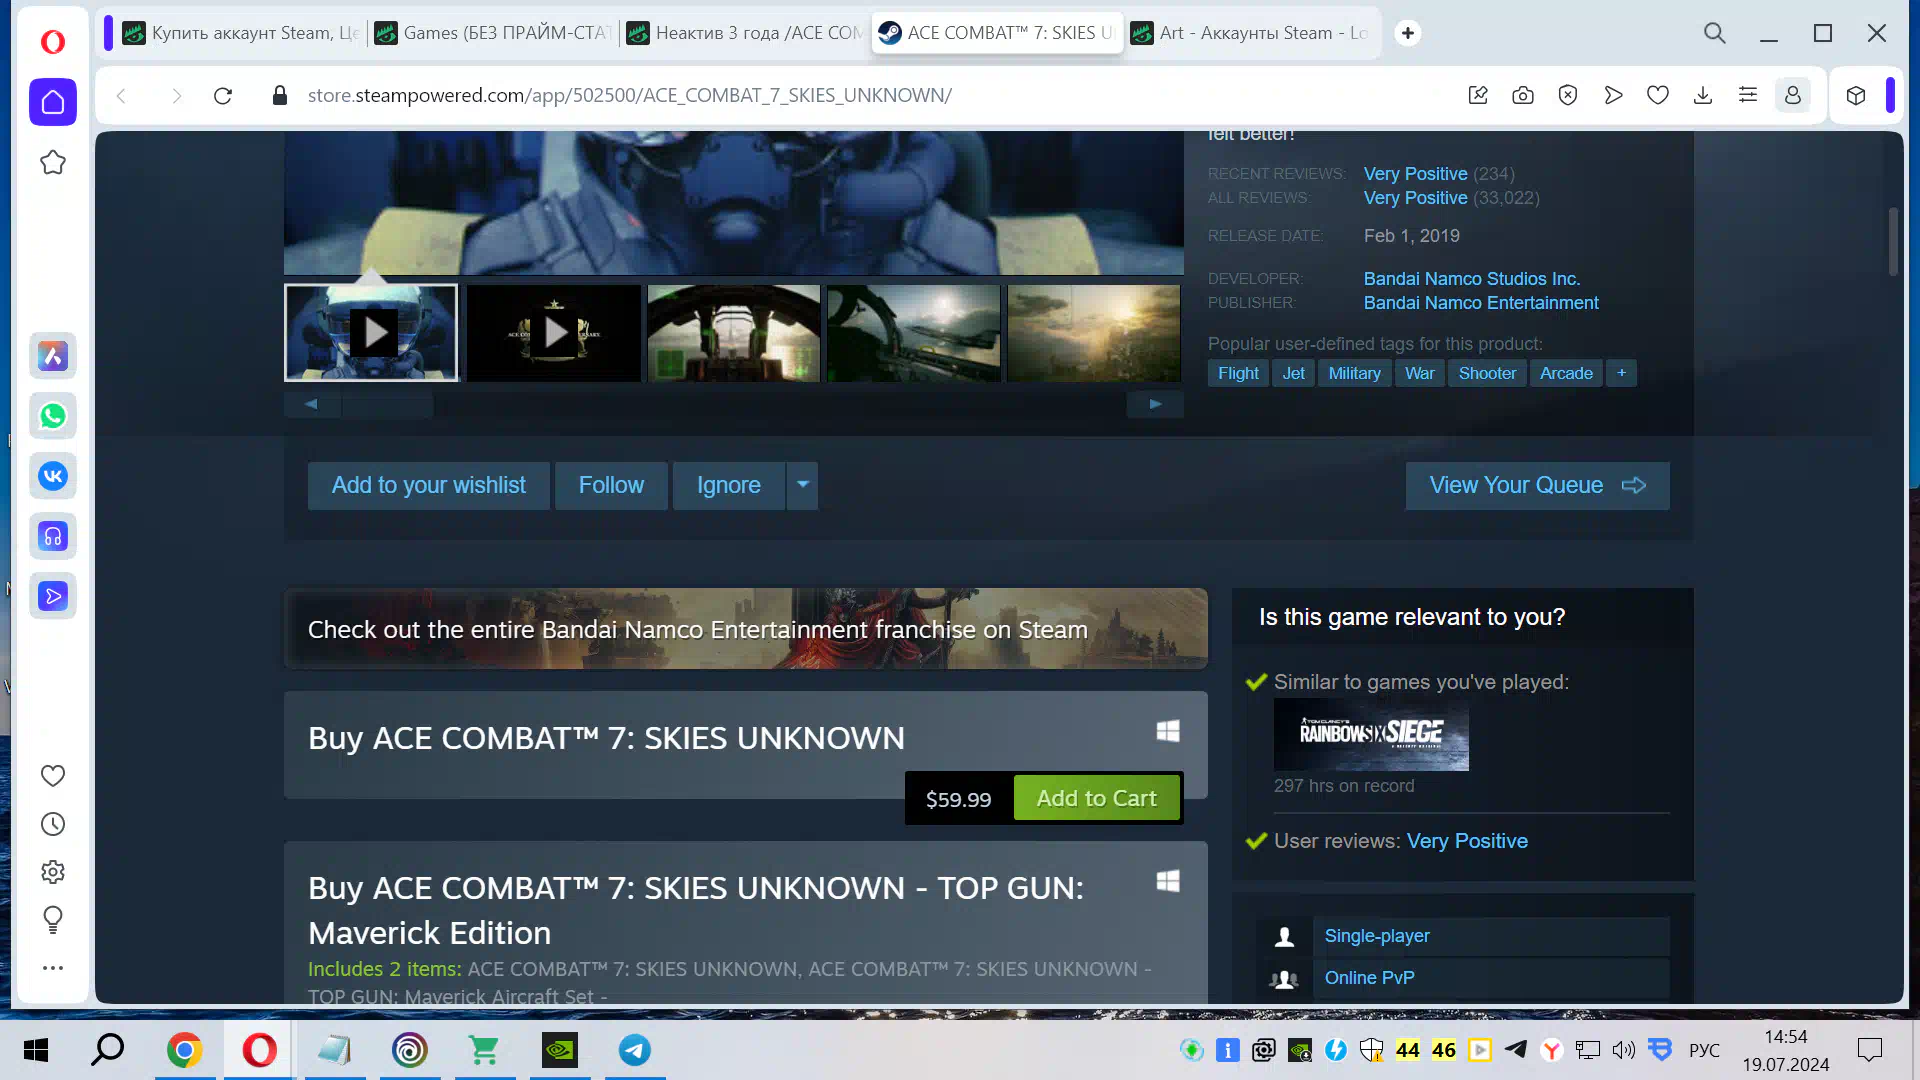This screenshot has width=1920, height=1080.
Task: Open Google Chrome from taskbar
Action: tap(184, 1050)
